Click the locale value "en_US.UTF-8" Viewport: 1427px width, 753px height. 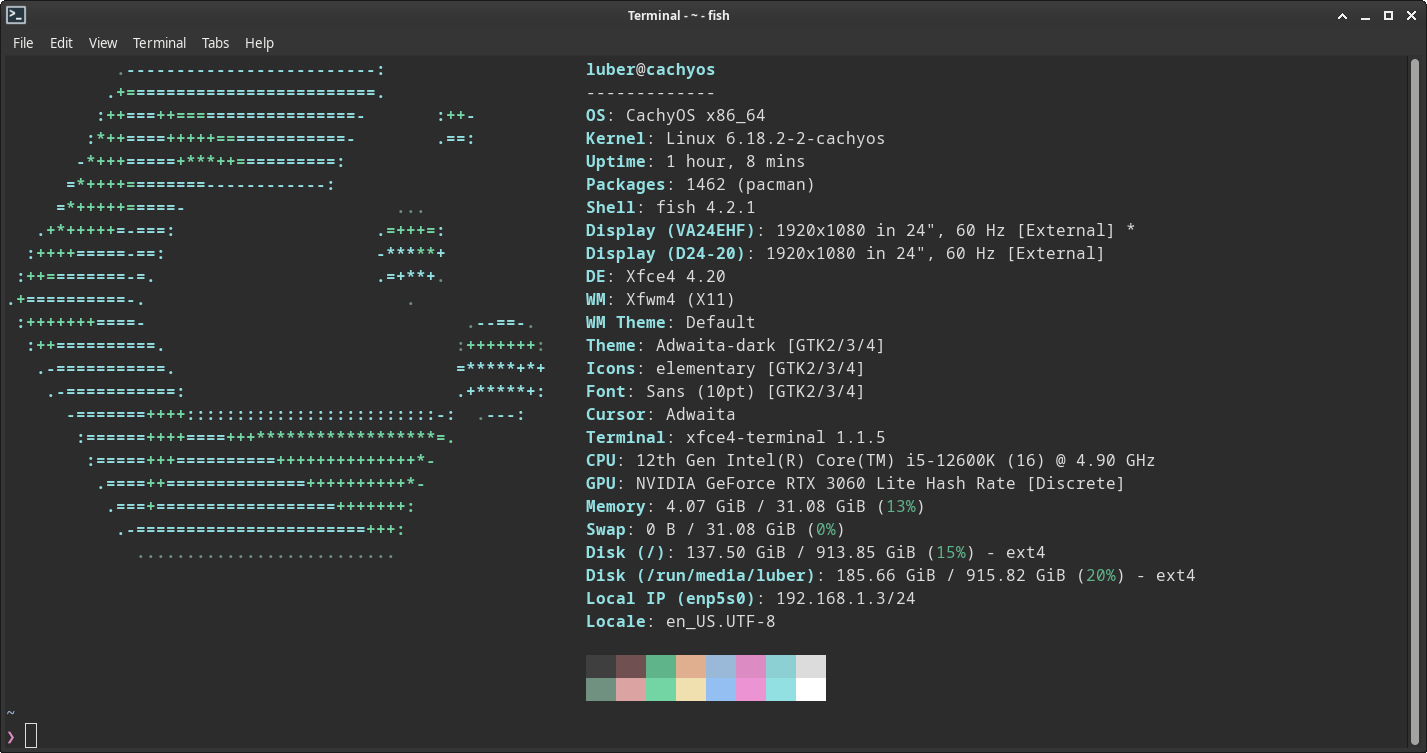point(721,622)
